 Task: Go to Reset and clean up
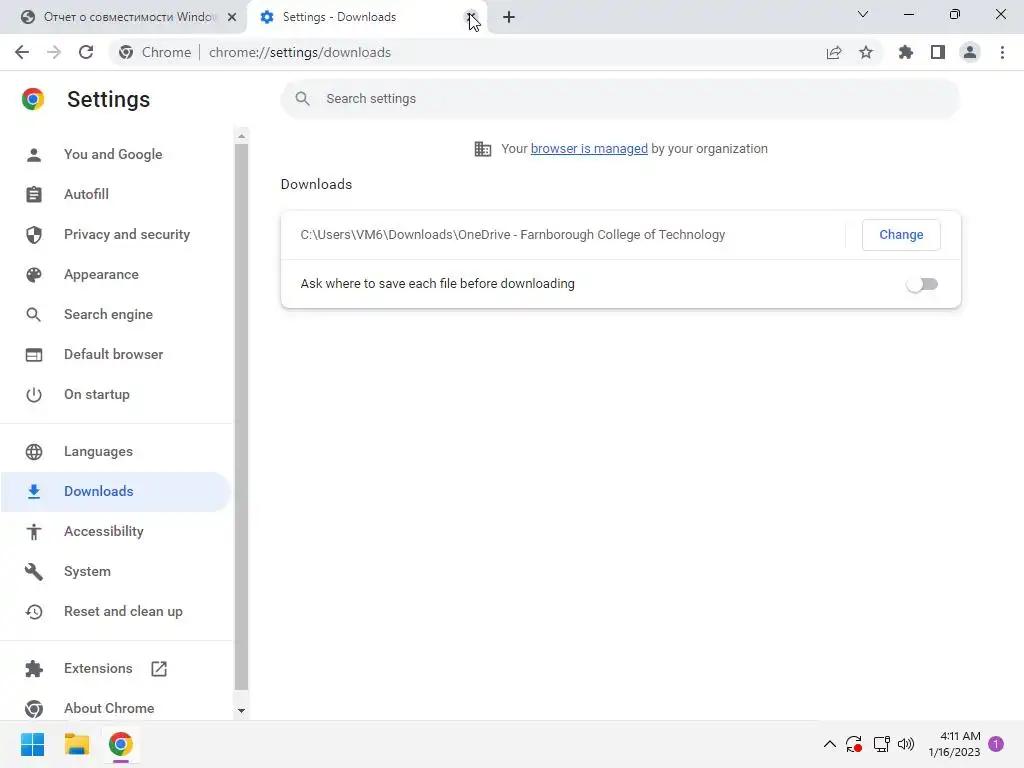click(116, 611)
